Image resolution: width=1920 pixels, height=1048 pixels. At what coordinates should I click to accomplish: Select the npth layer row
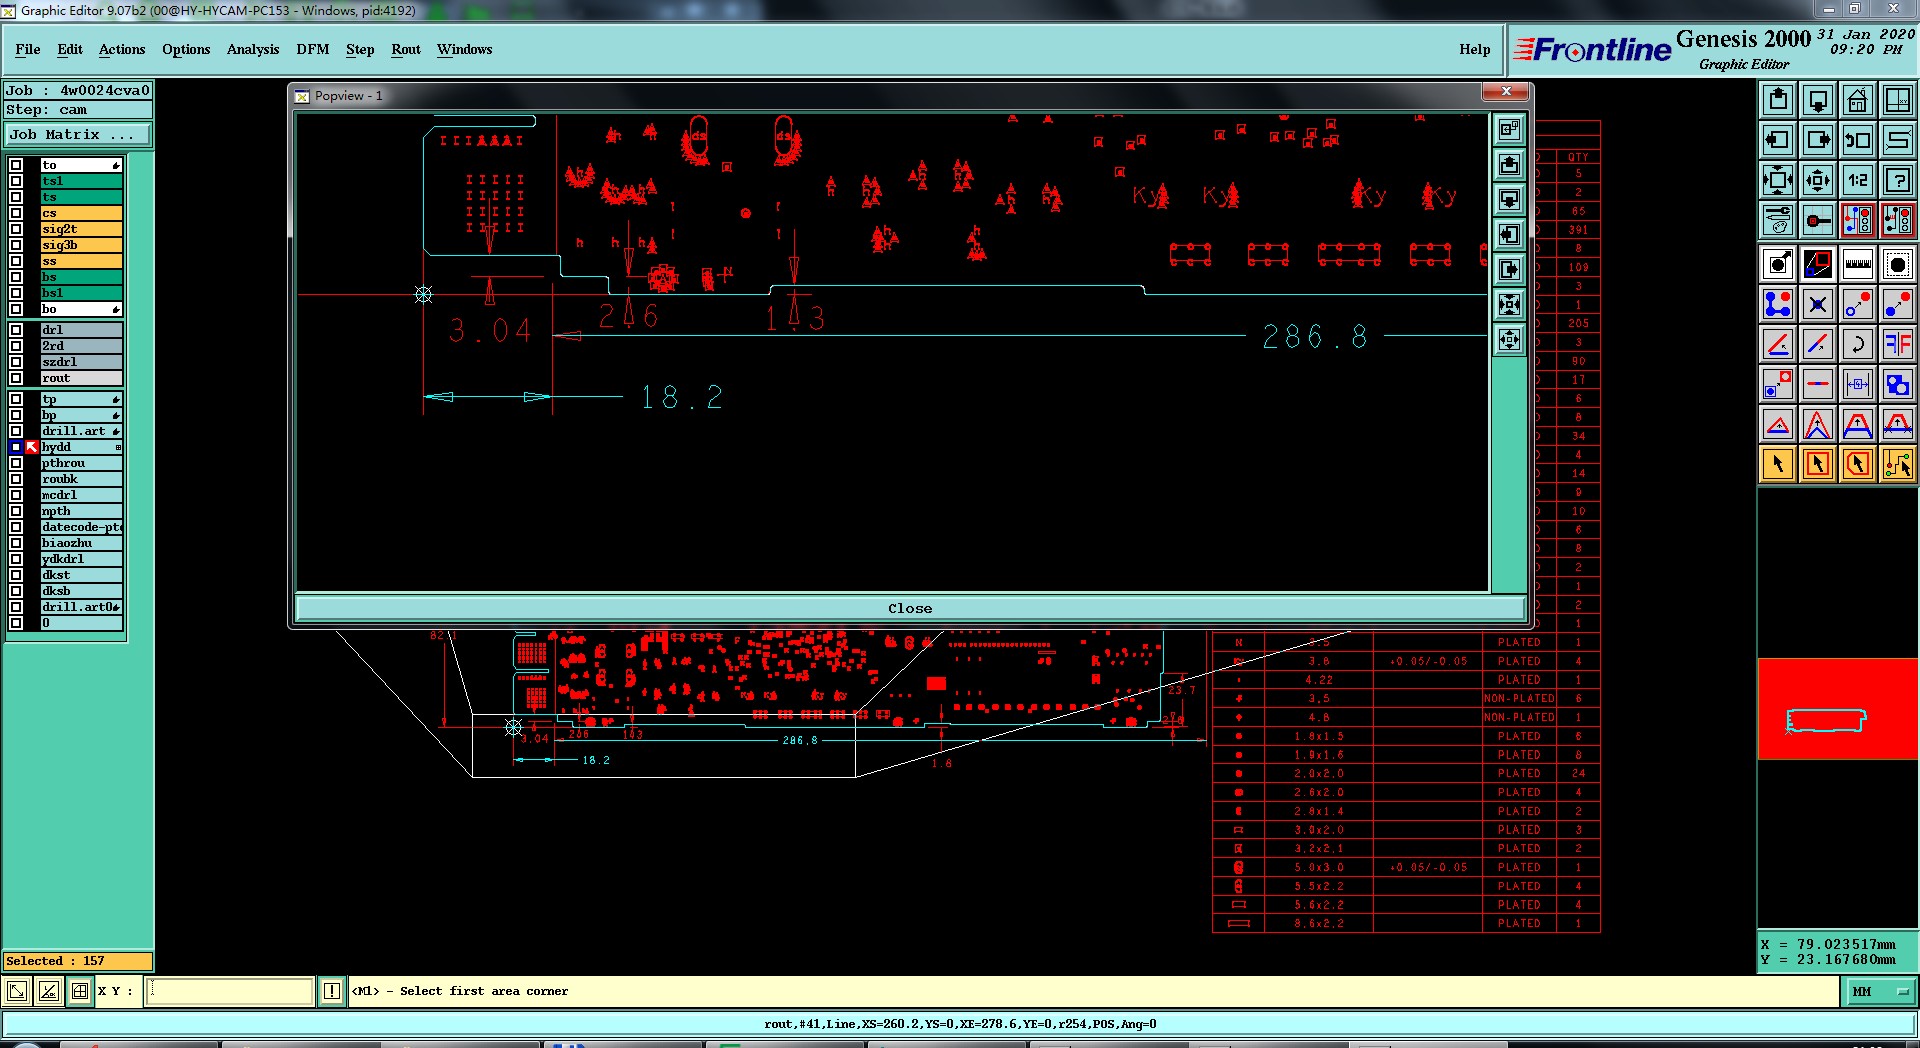pos(81,511)
